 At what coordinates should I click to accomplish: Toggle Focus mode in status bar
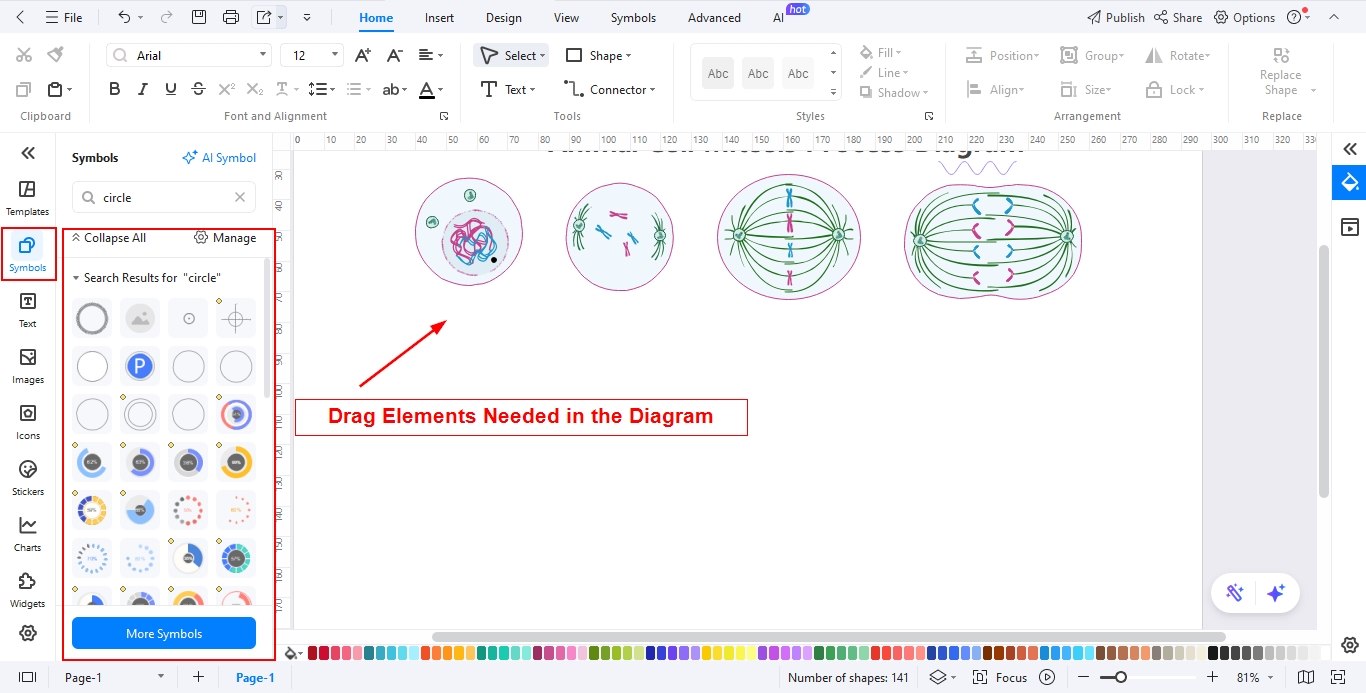(x=999, y=677)
